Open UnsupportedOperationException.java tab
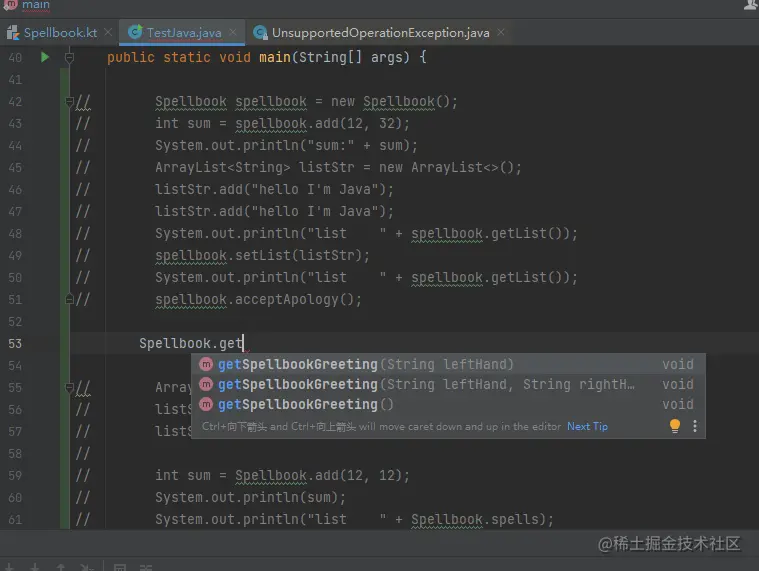This screenshot has width=759, height=571. pos(380,33)
